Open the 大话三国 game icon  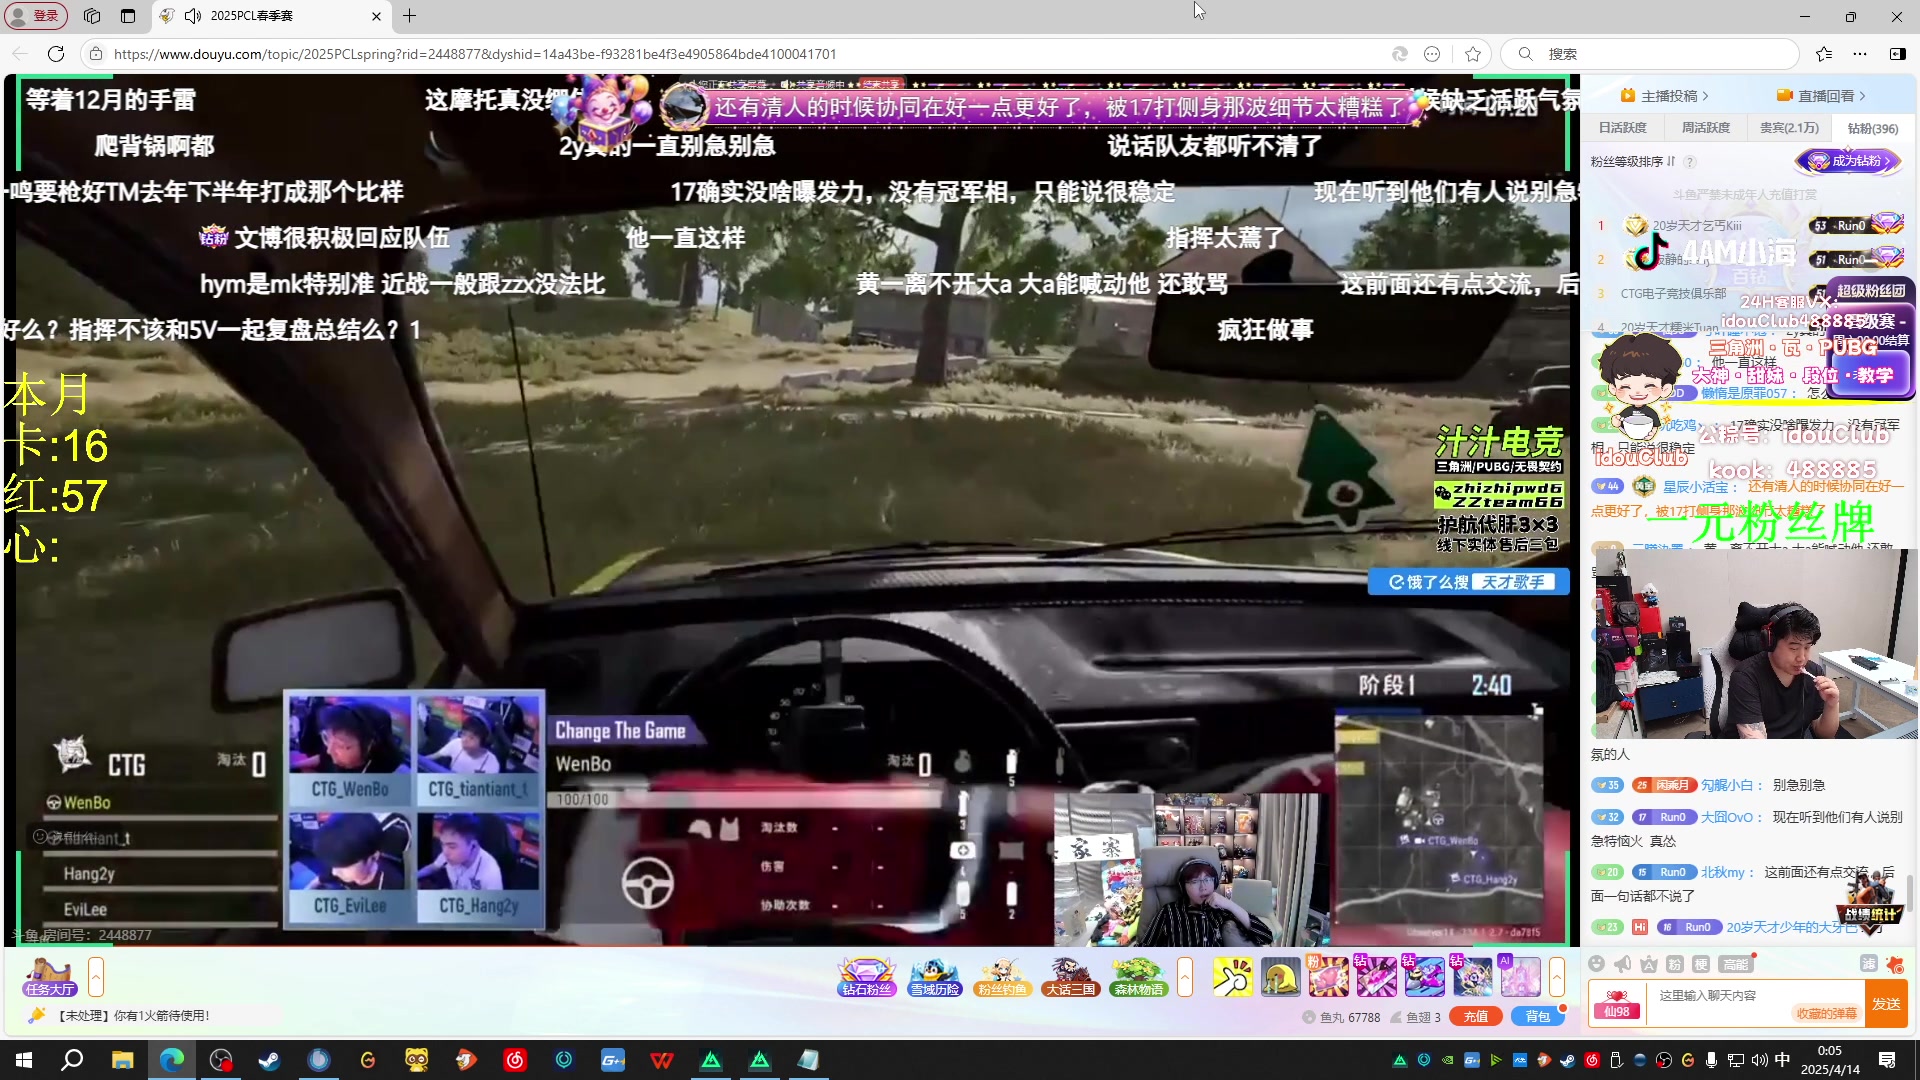click(x=1070, y=977)
